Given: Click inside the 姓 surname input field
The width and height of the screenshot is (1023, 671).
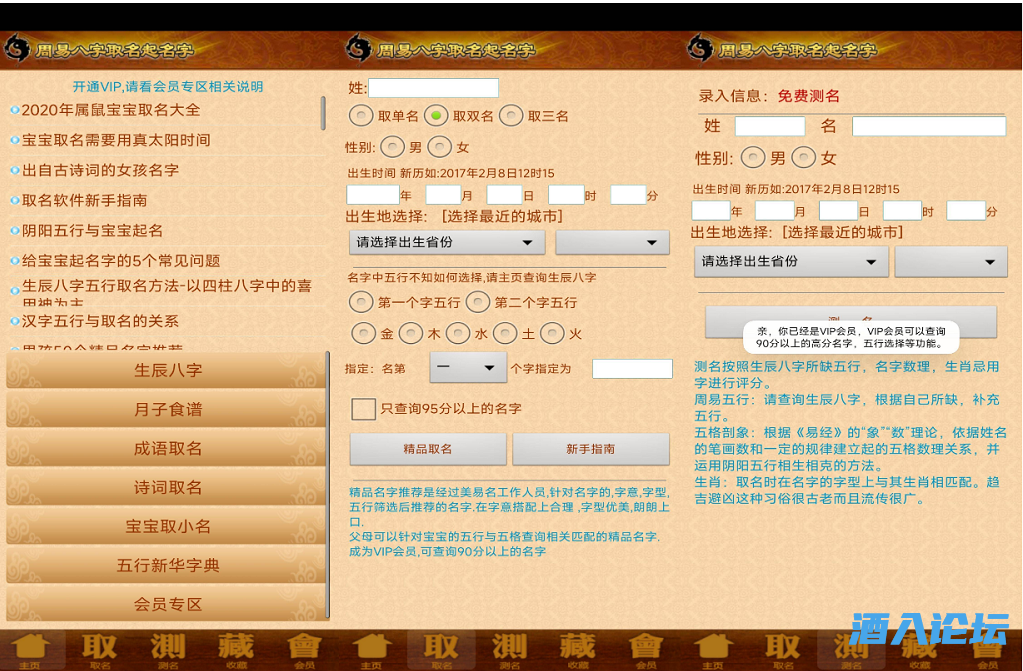Looking at the screenshot, I should click(x=434, y=88).
